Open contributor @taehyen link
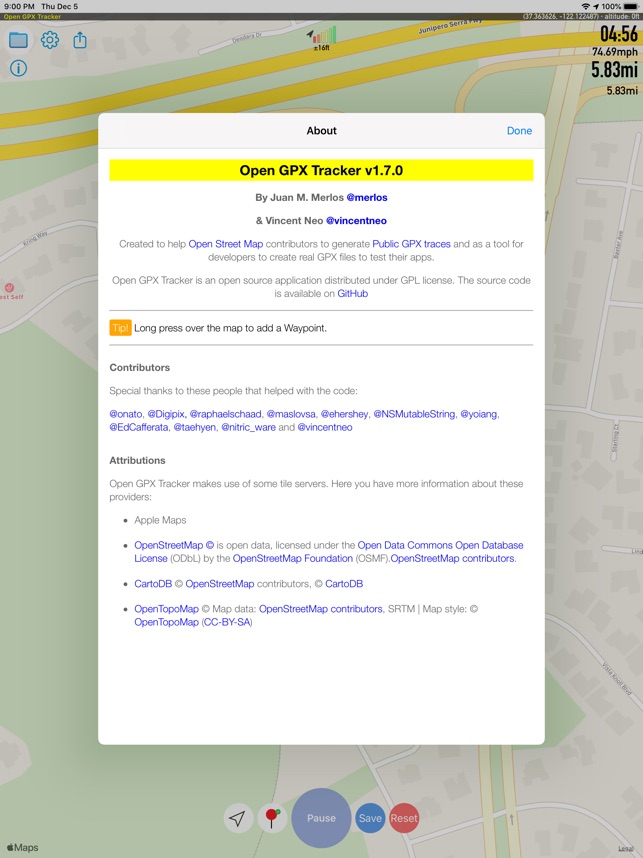Image resolution: width=643 pixels, height=858 pixels. (x=195, y=427)
